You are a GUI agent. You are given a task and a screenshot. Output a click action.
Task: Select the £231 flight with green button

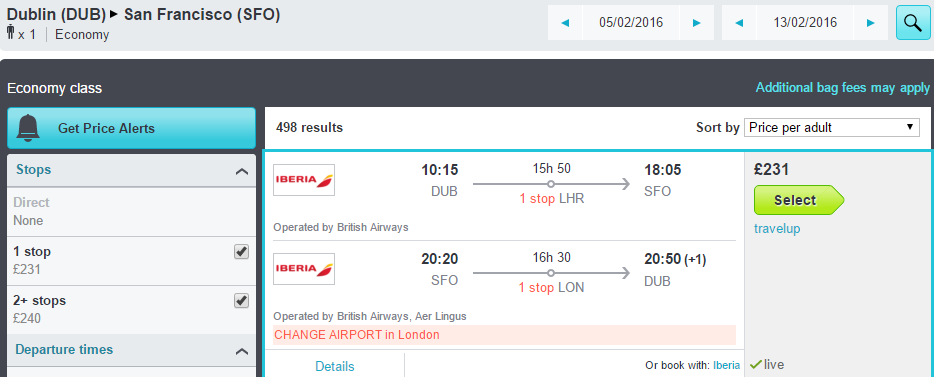click(799, 200)
